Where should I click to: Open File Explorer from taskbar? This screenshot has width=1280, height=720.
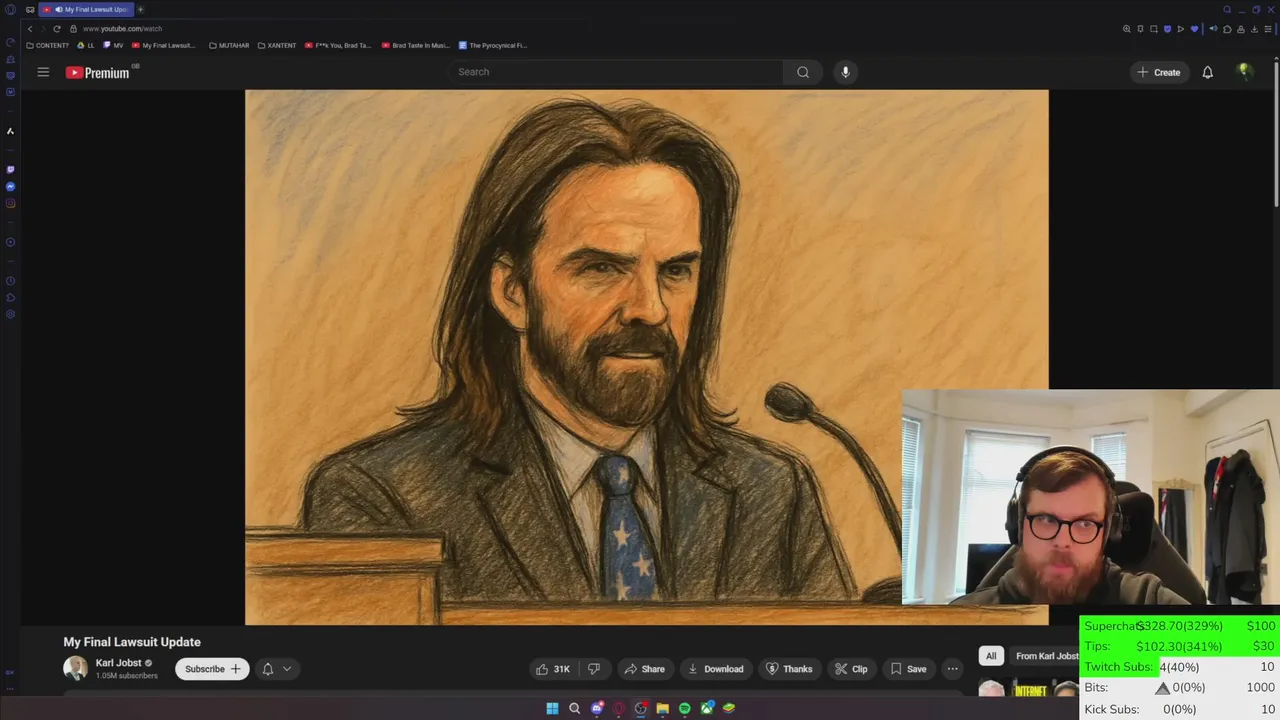[662, 708]
